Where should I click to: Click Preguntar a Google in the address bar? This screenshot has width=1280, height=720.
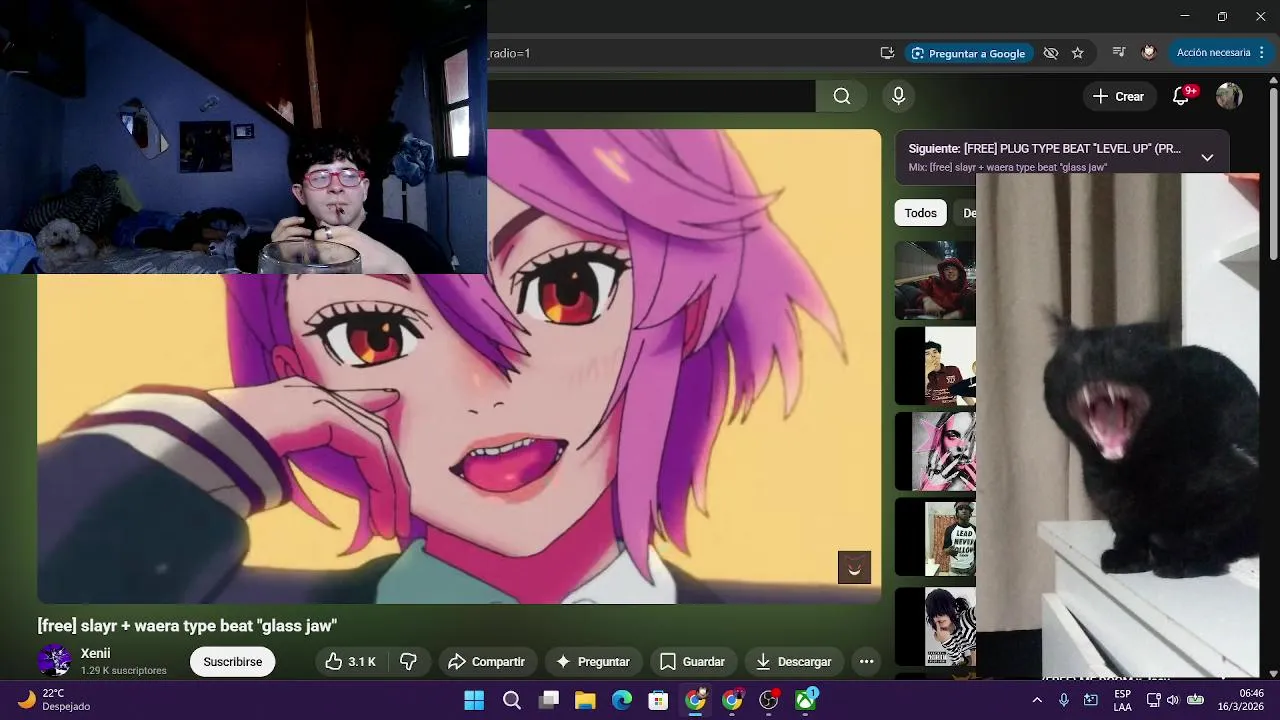pyautogui.click(x=968, y=53)
